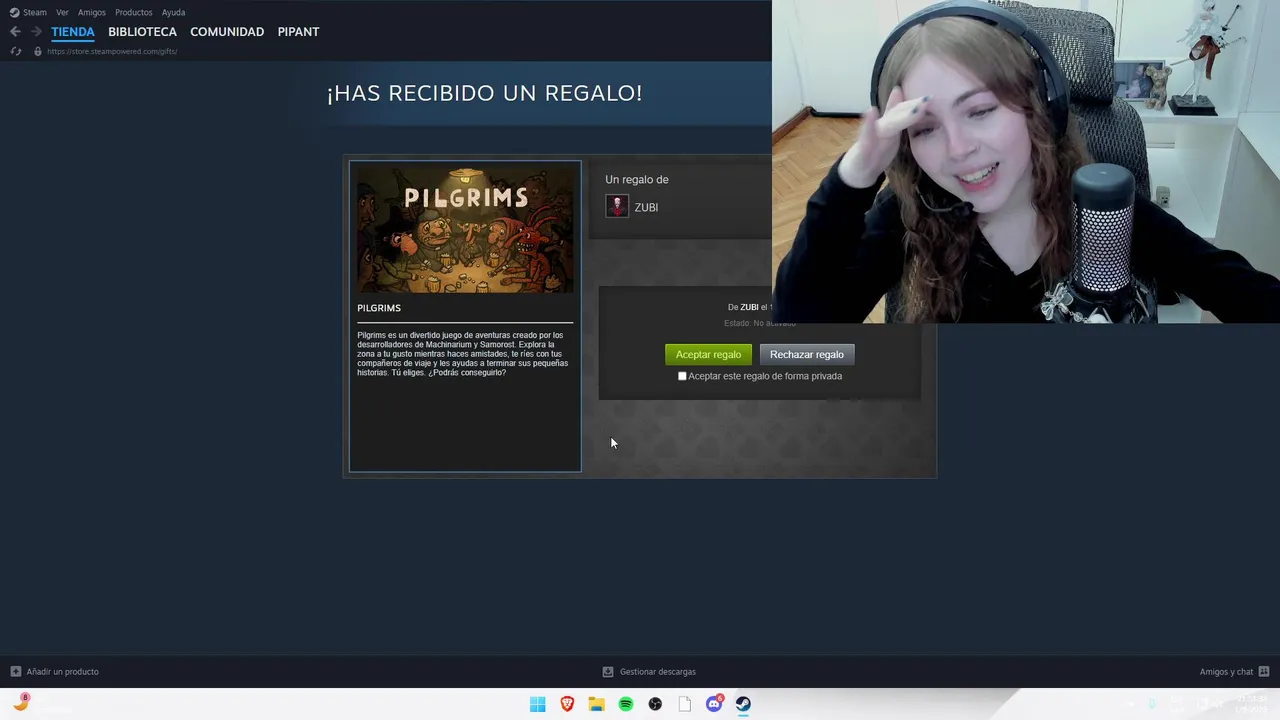1280x720 pixels.
Task: Click the PILGRIMS title below the cover
Action: [x=379, y=308]
